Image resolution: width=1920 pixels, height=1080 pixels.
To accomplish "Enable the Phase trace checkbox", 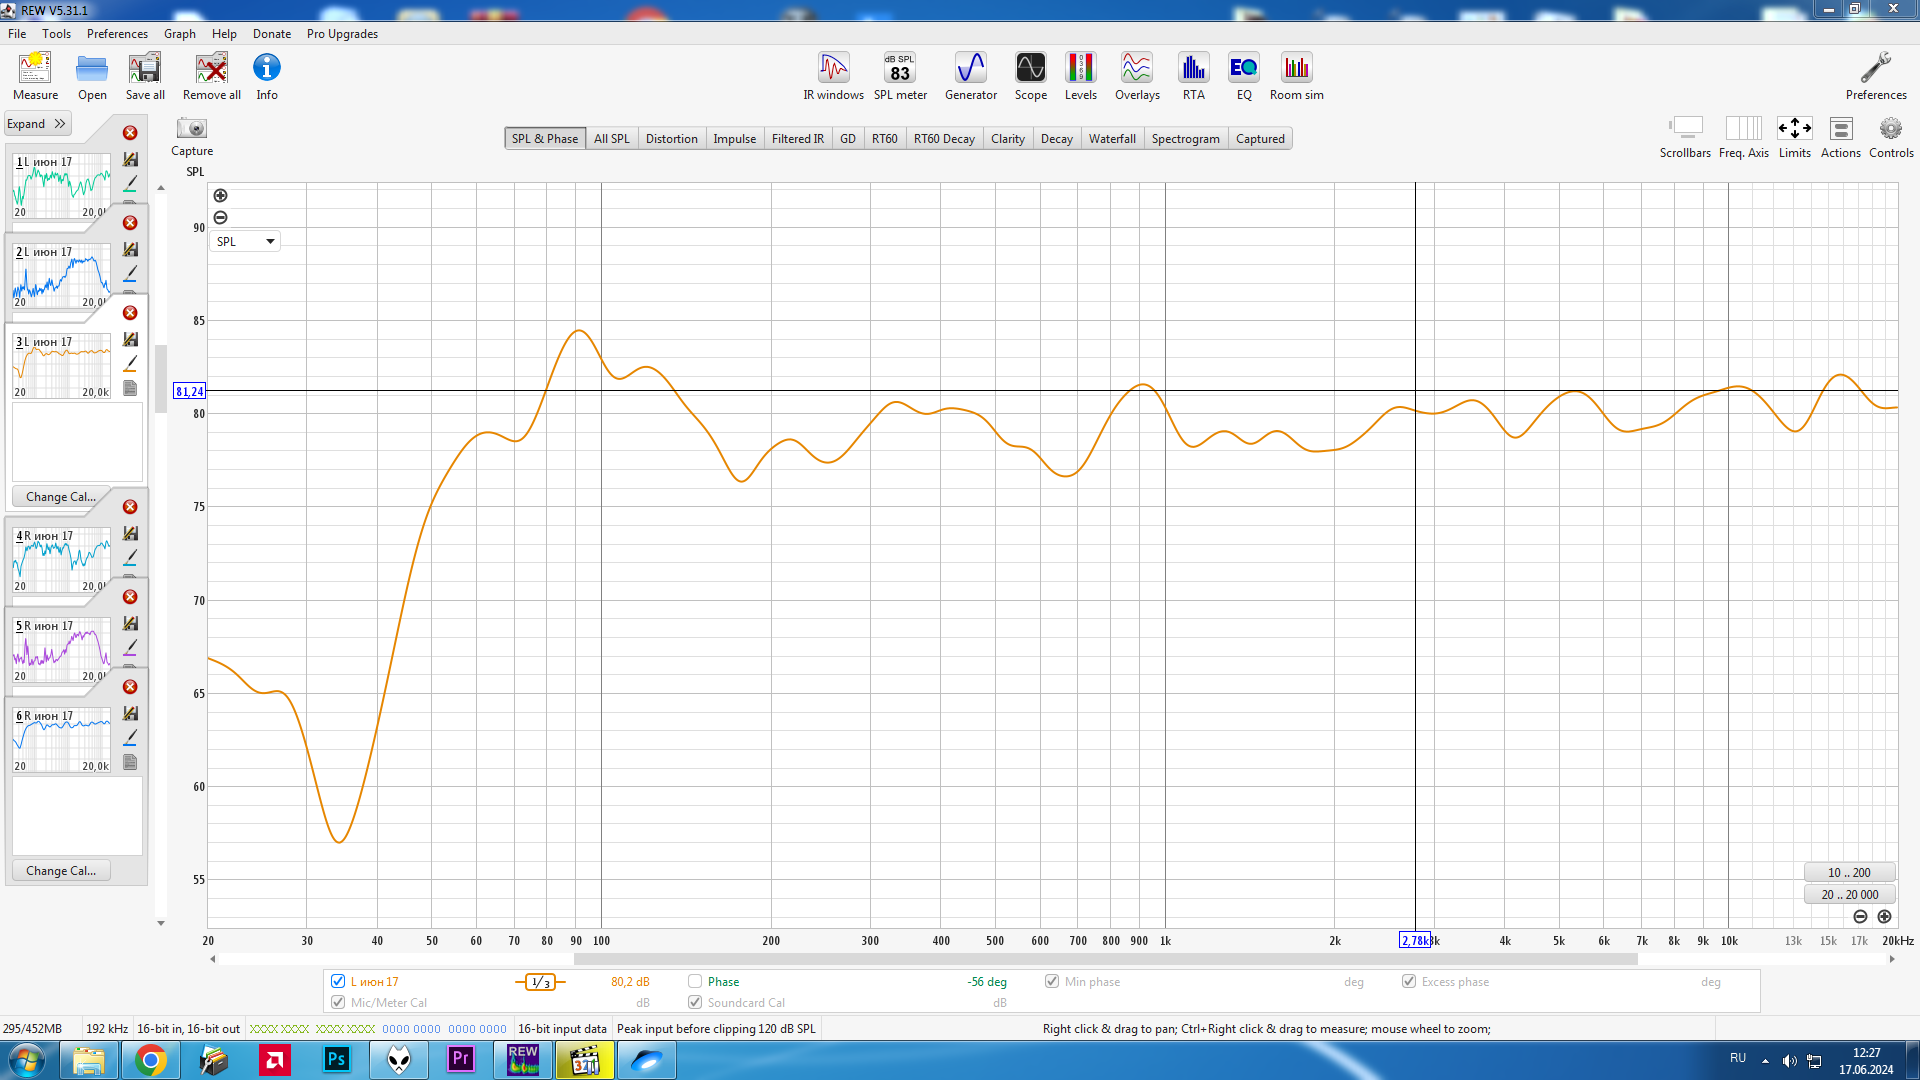I will click(x=695, y=981).
